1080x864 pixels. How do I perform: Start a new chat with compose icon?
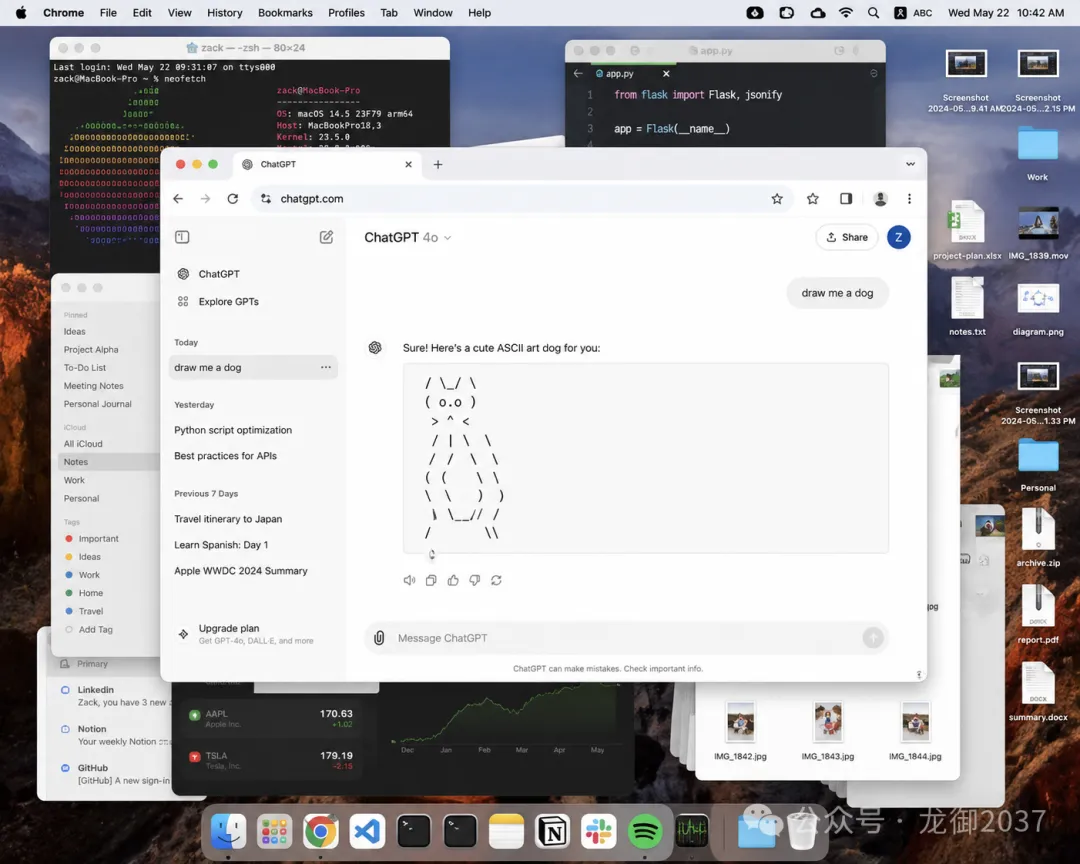326,237
